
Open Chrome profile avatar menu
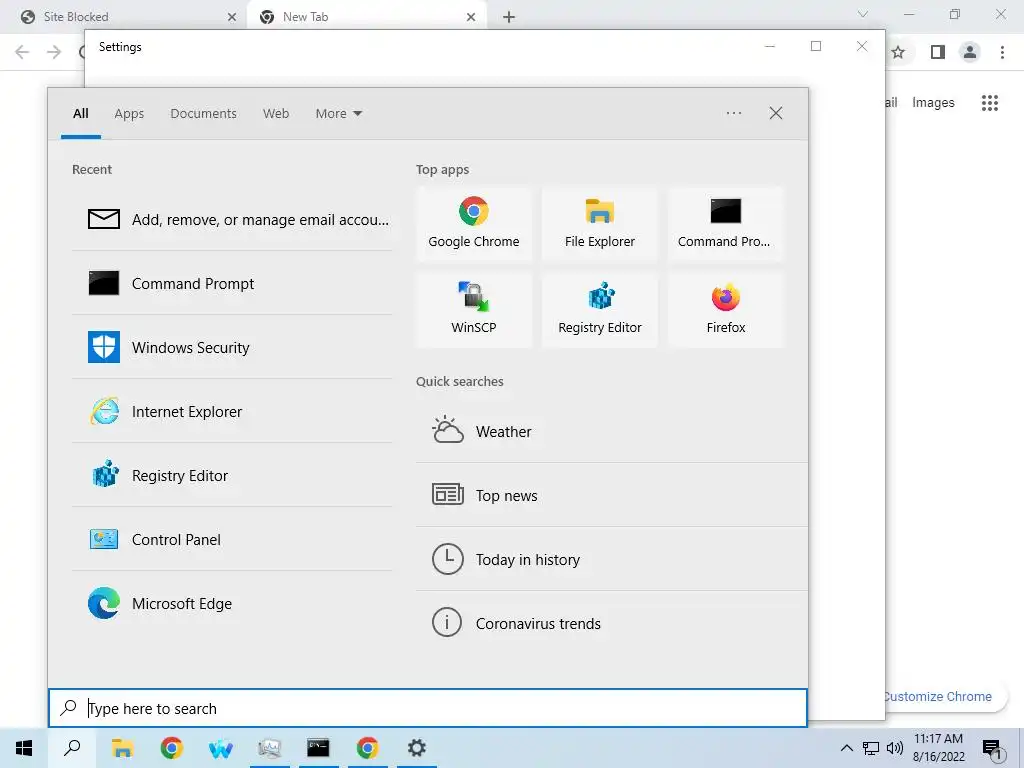point(970,52)
